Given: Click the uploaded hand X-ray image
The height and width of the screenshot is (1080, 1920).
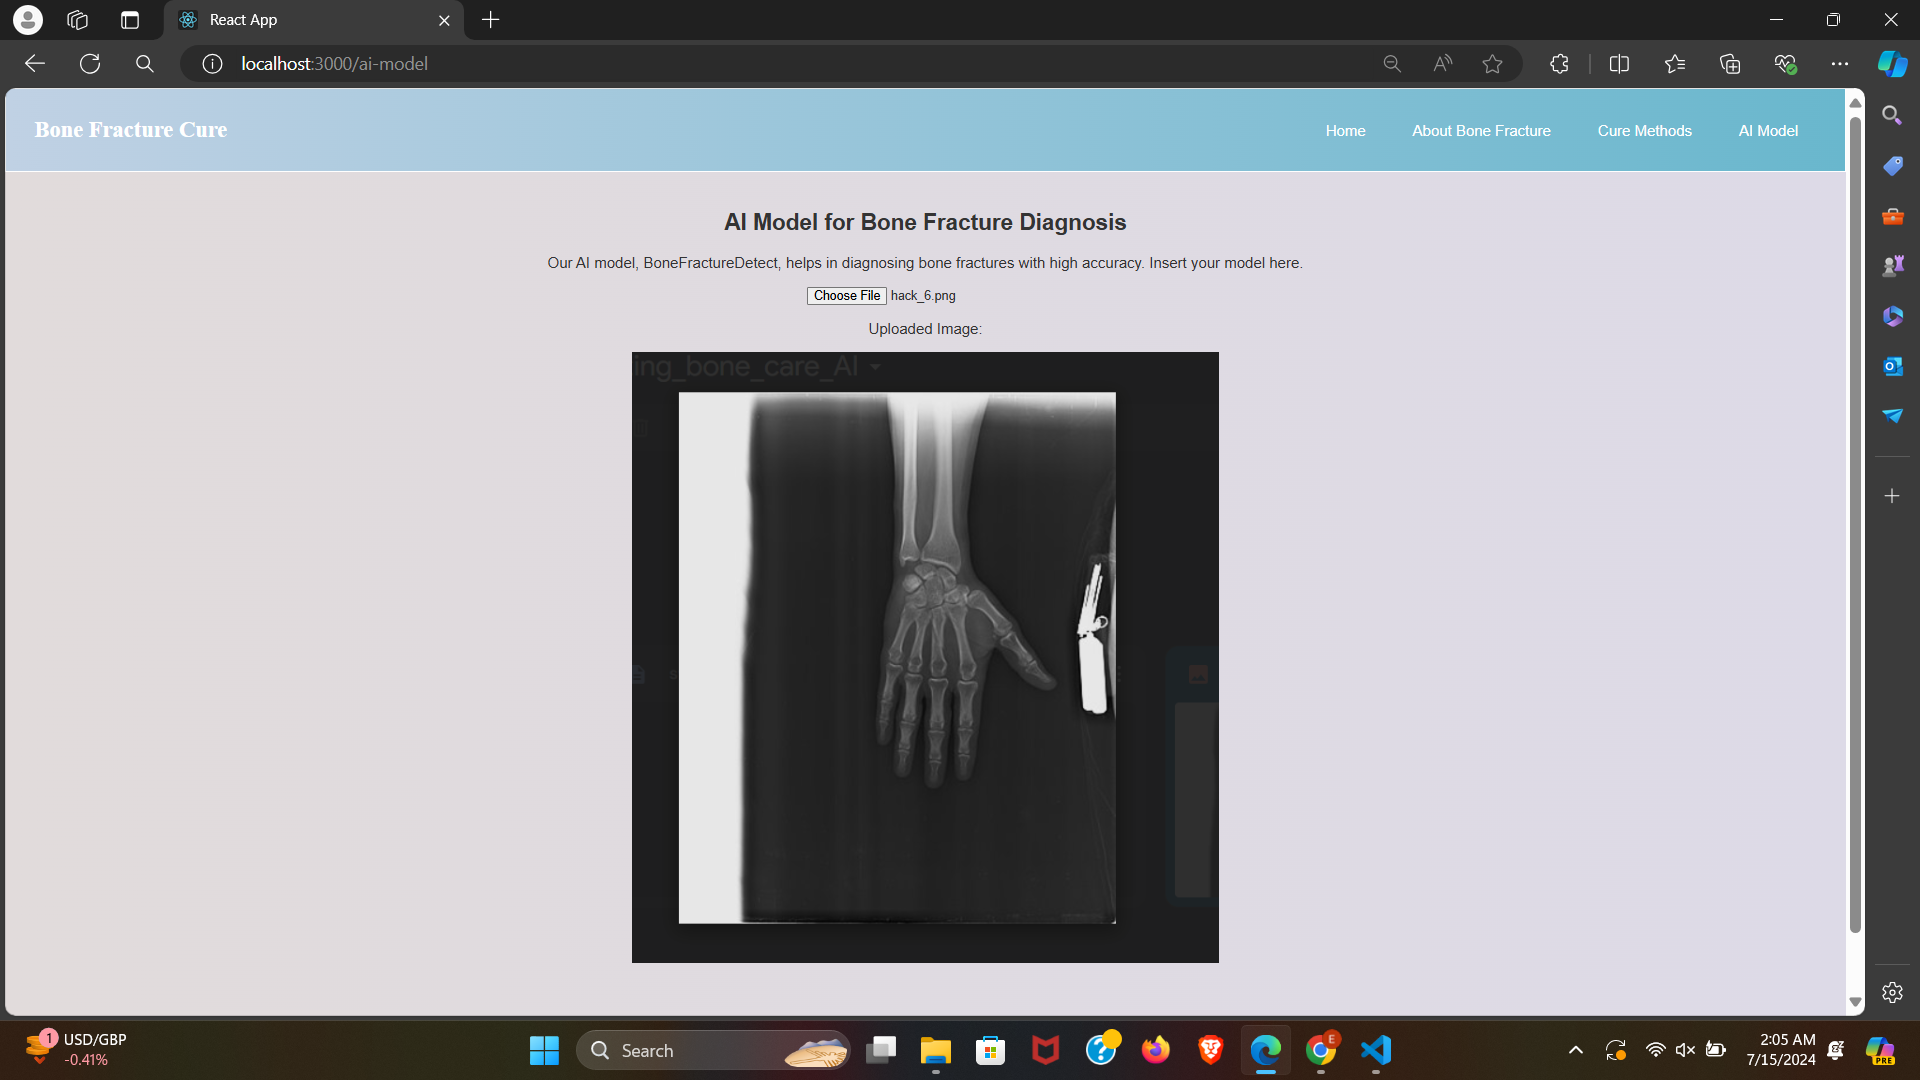Looking at the screenshot, I should tap(924, 657).
